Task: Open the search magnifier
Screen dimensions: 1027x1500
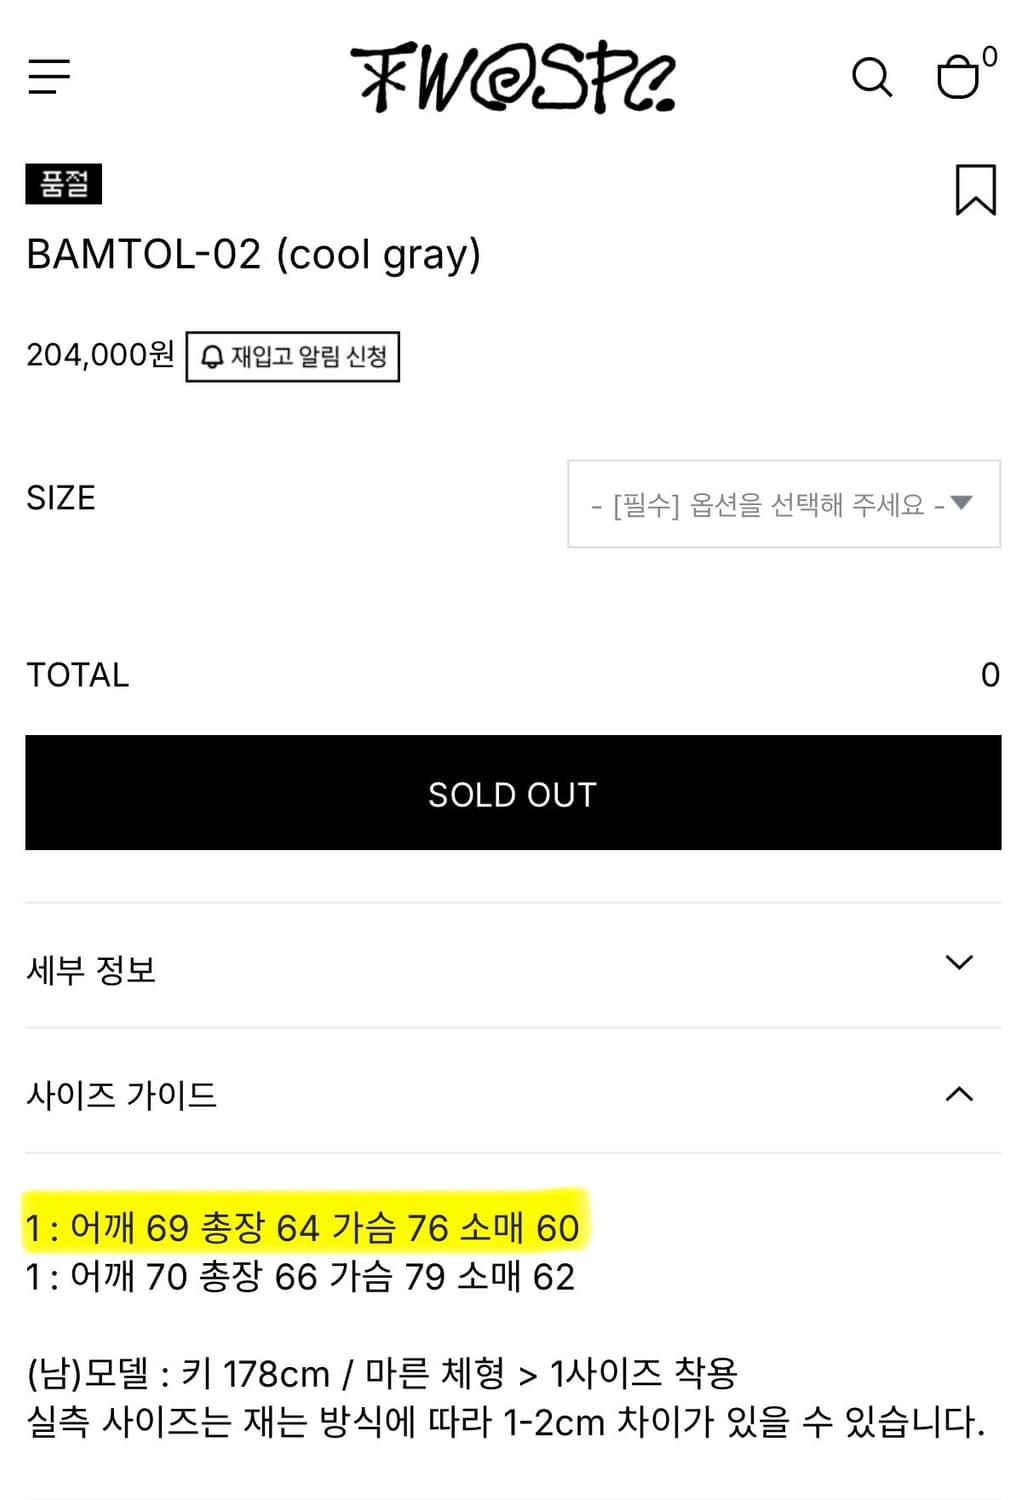Action: tap(872, 78)
